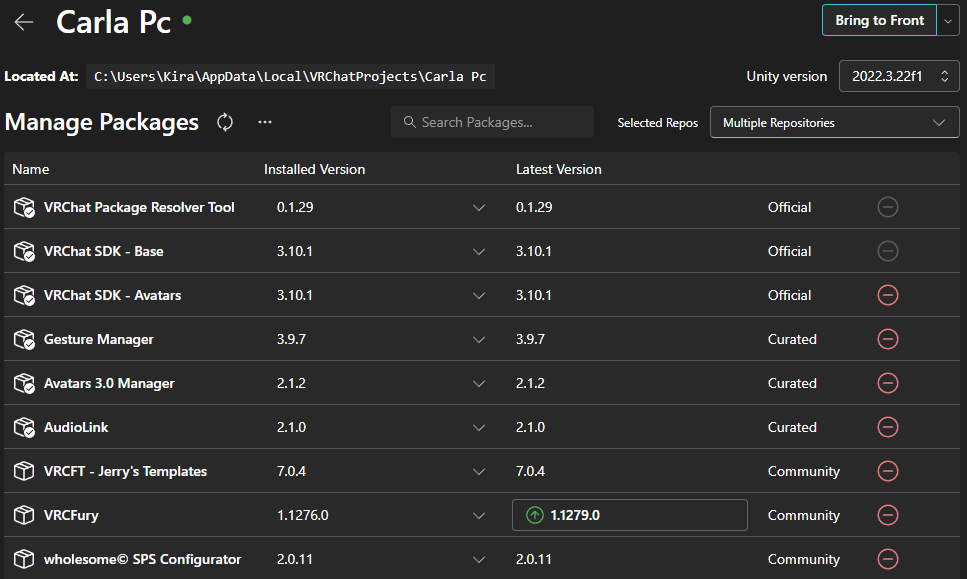This screenshot has height=579, width=967.
Task: Click the AudioLink package icon
Action: tap(25, 427)
